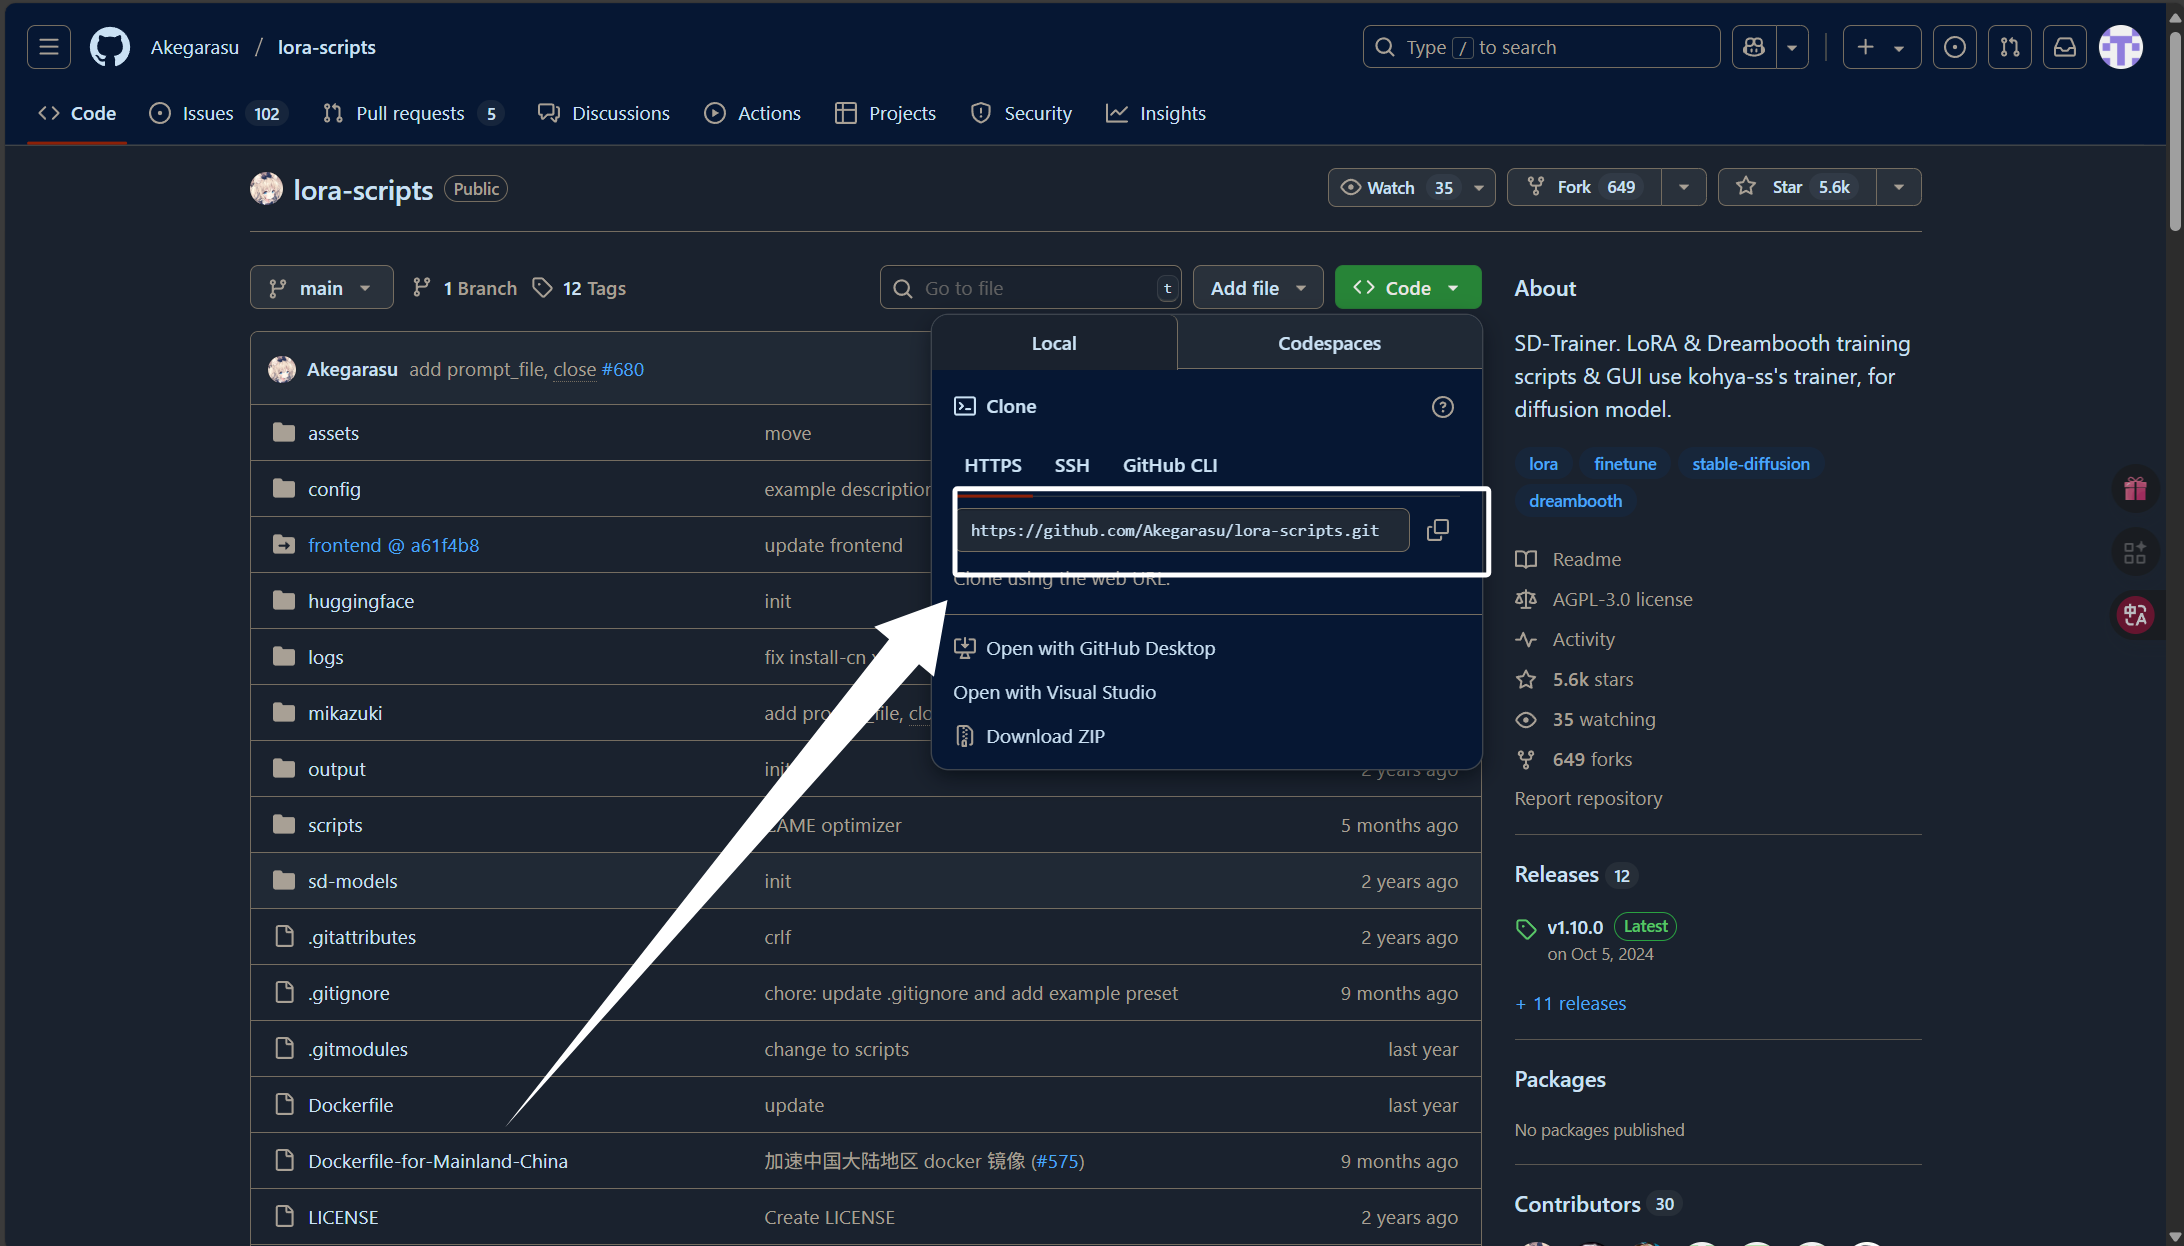The width and height of the screenshot is (2184, 1246).
Task: Click the lora topic tag
Action: 1543,464
